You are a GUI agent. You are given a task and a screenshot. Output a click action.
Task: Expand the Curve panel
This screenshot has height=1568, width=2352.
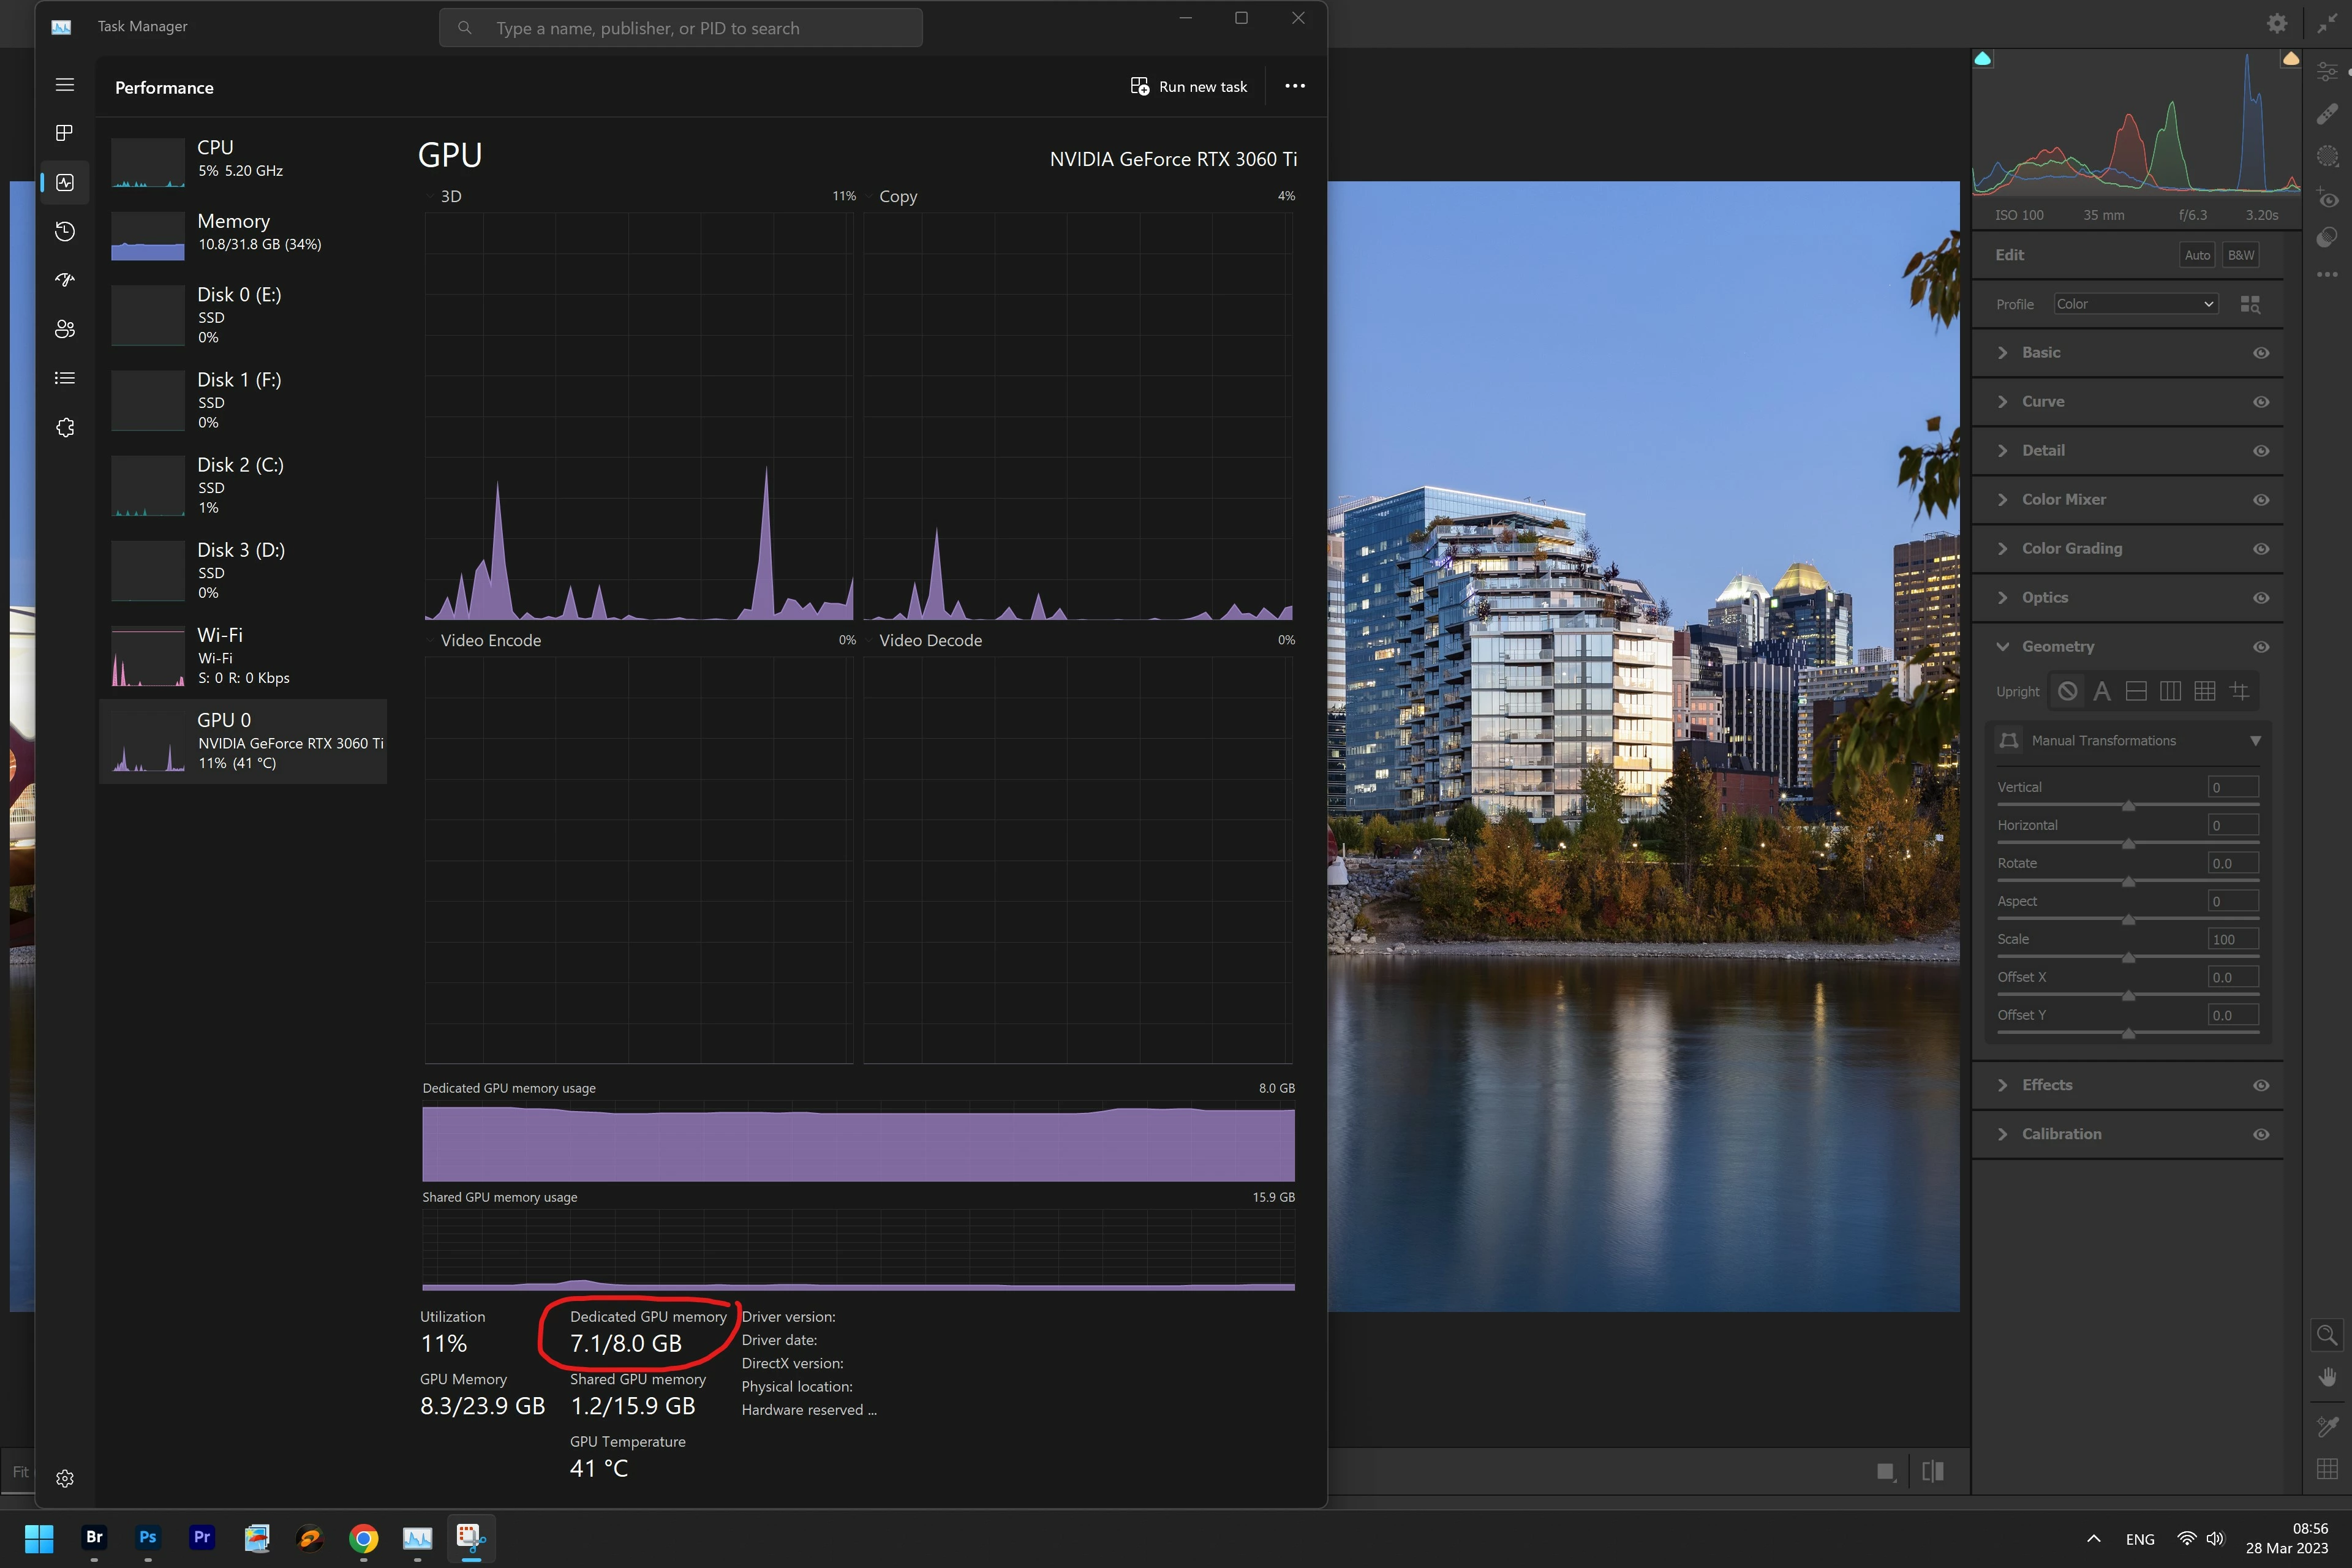[2042, 401]
